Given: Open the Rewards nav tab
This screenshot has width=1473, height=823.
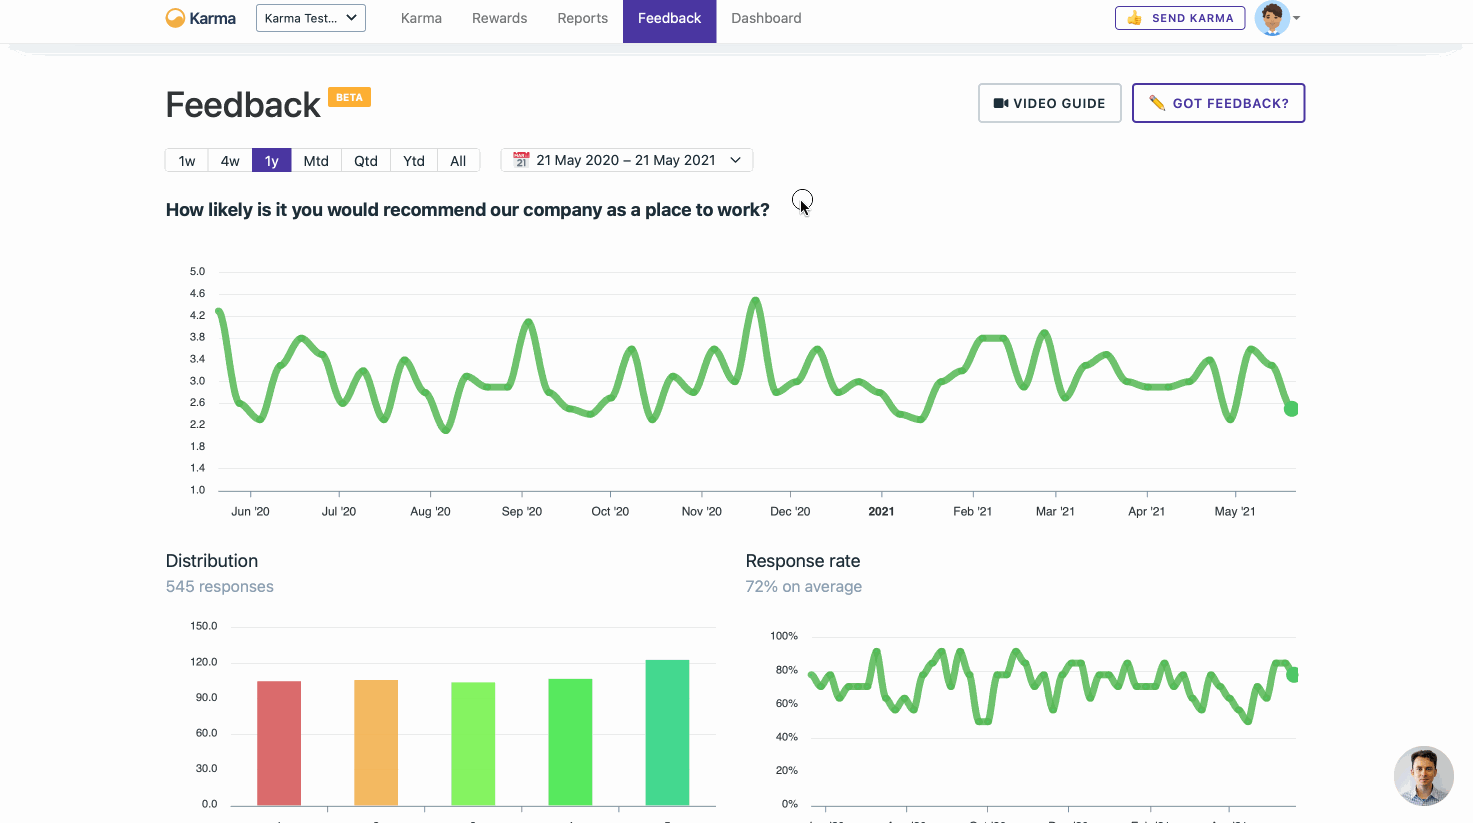Looking at the screenshot, I should pos(500,18).
